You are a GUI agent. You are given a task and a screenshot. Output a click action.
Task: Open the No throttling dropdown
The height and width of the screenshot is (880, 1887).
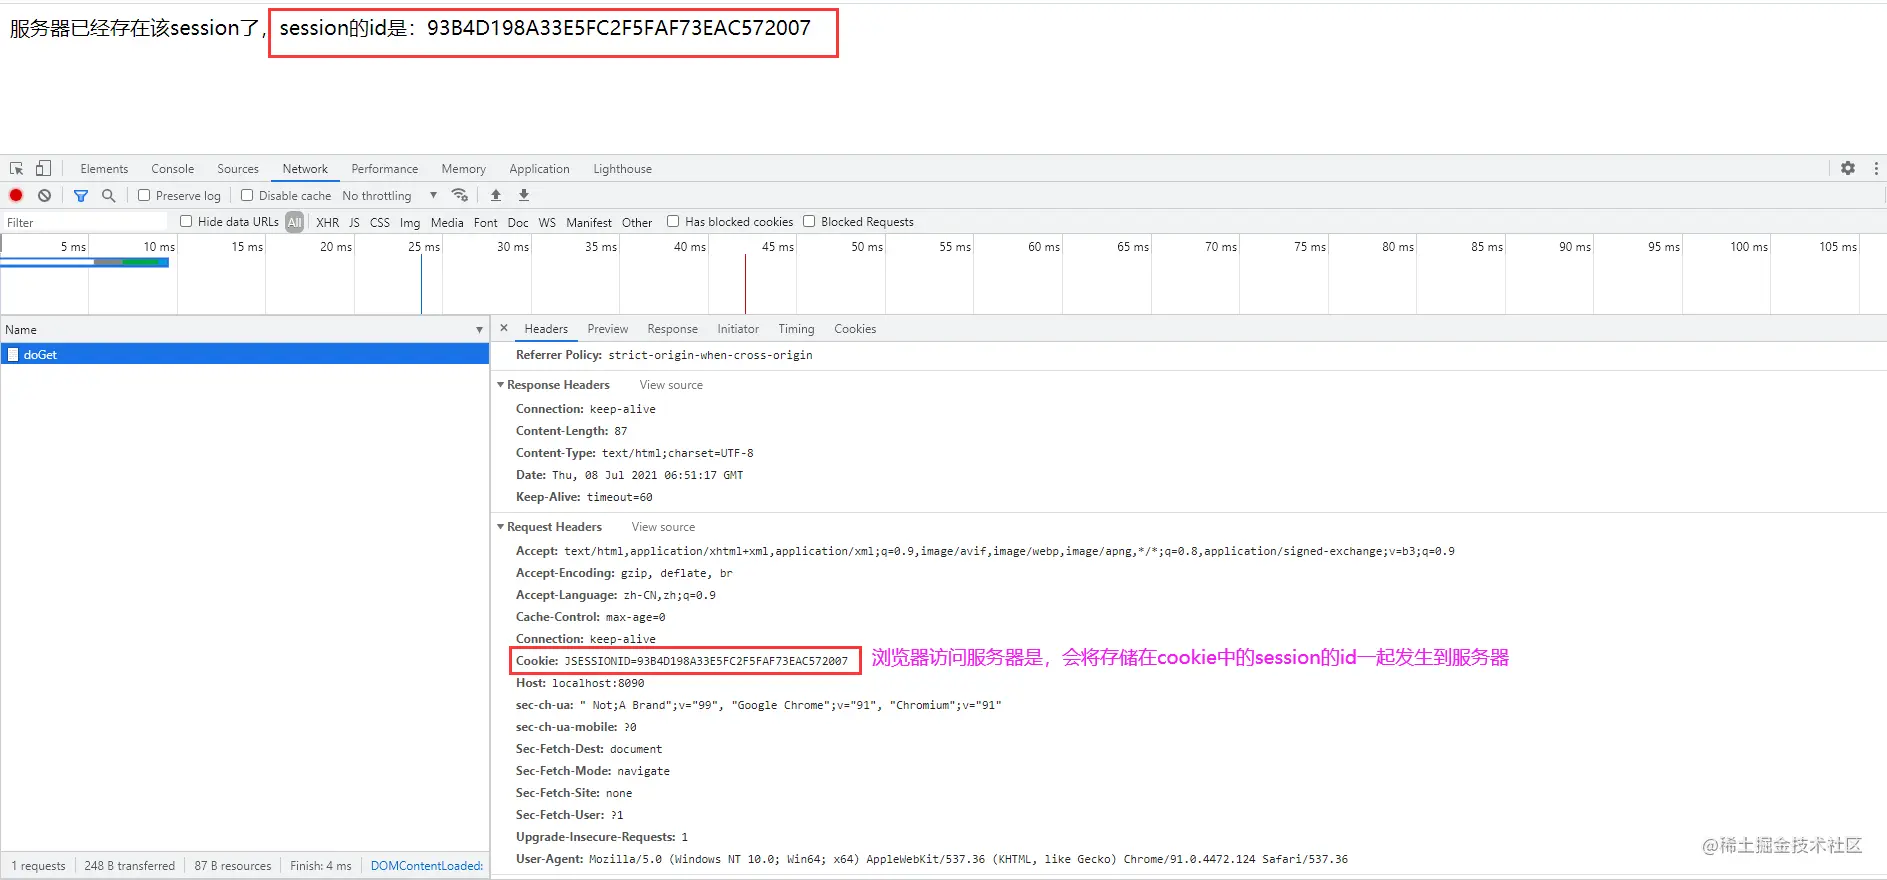[390, 196]
